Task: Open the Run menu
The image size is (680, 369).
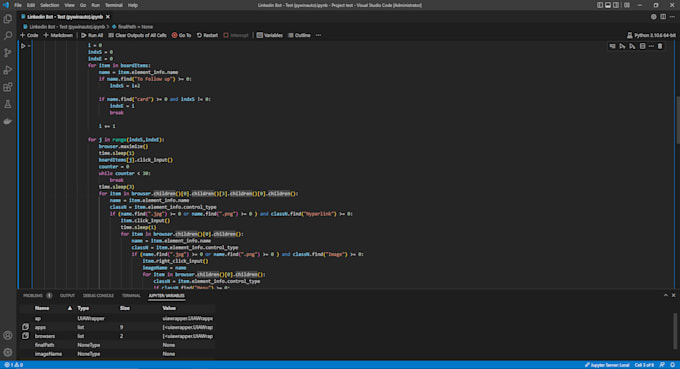Action: [95, 5]
